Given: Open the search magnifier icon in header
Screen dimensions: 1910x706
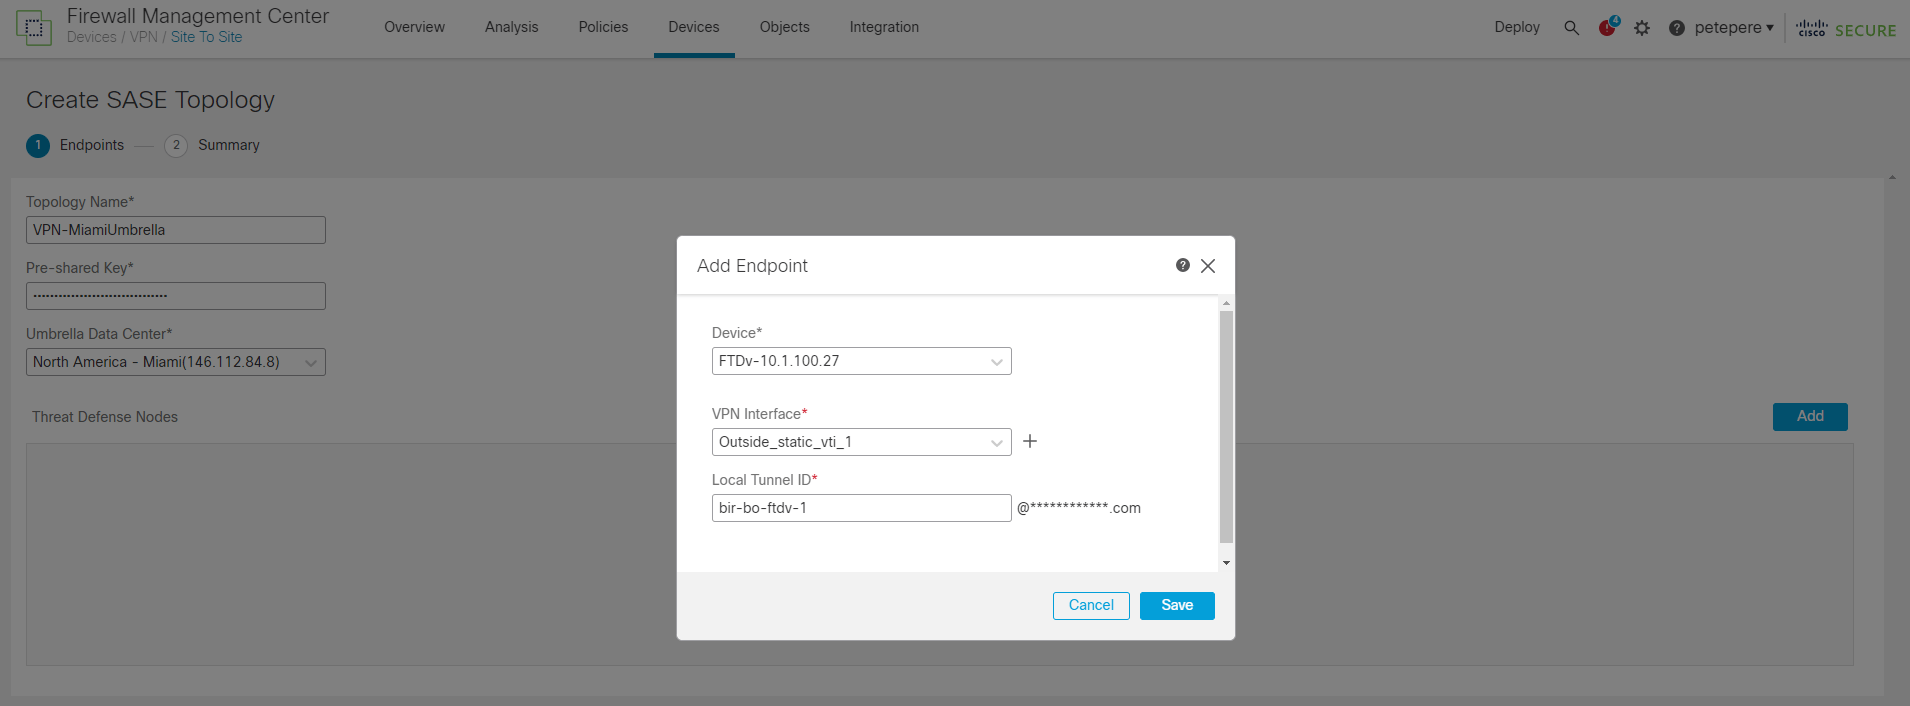Looking at the screenshot, I should [1571, 28].
